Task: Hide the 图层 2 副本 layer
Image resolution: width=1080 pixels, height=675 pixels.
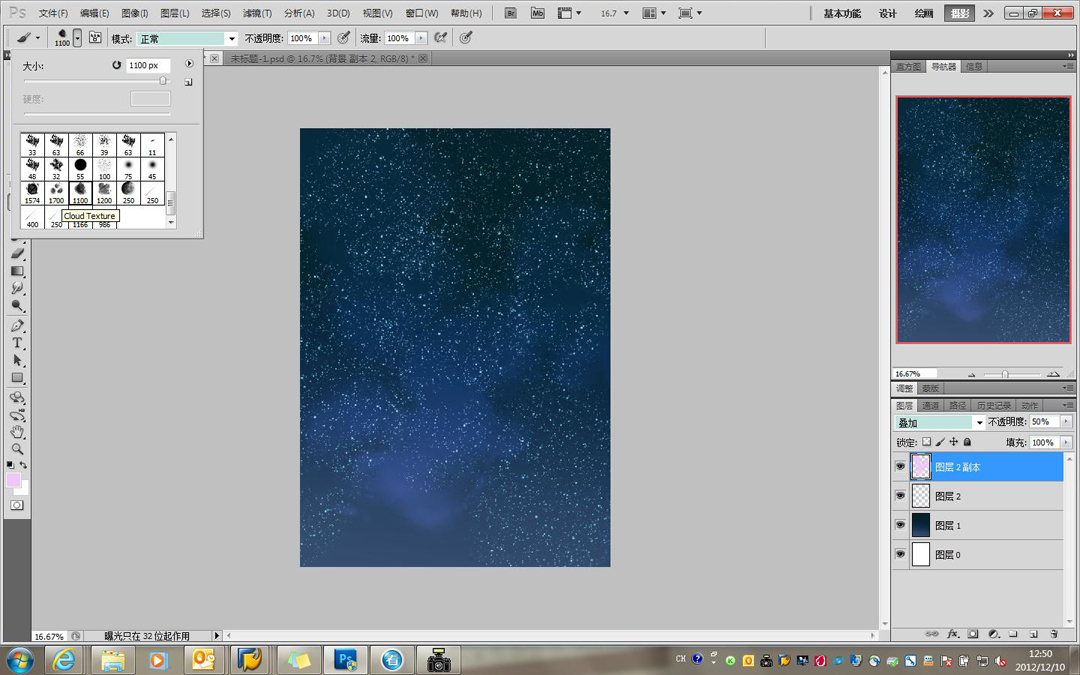Action: coord(900,466)
